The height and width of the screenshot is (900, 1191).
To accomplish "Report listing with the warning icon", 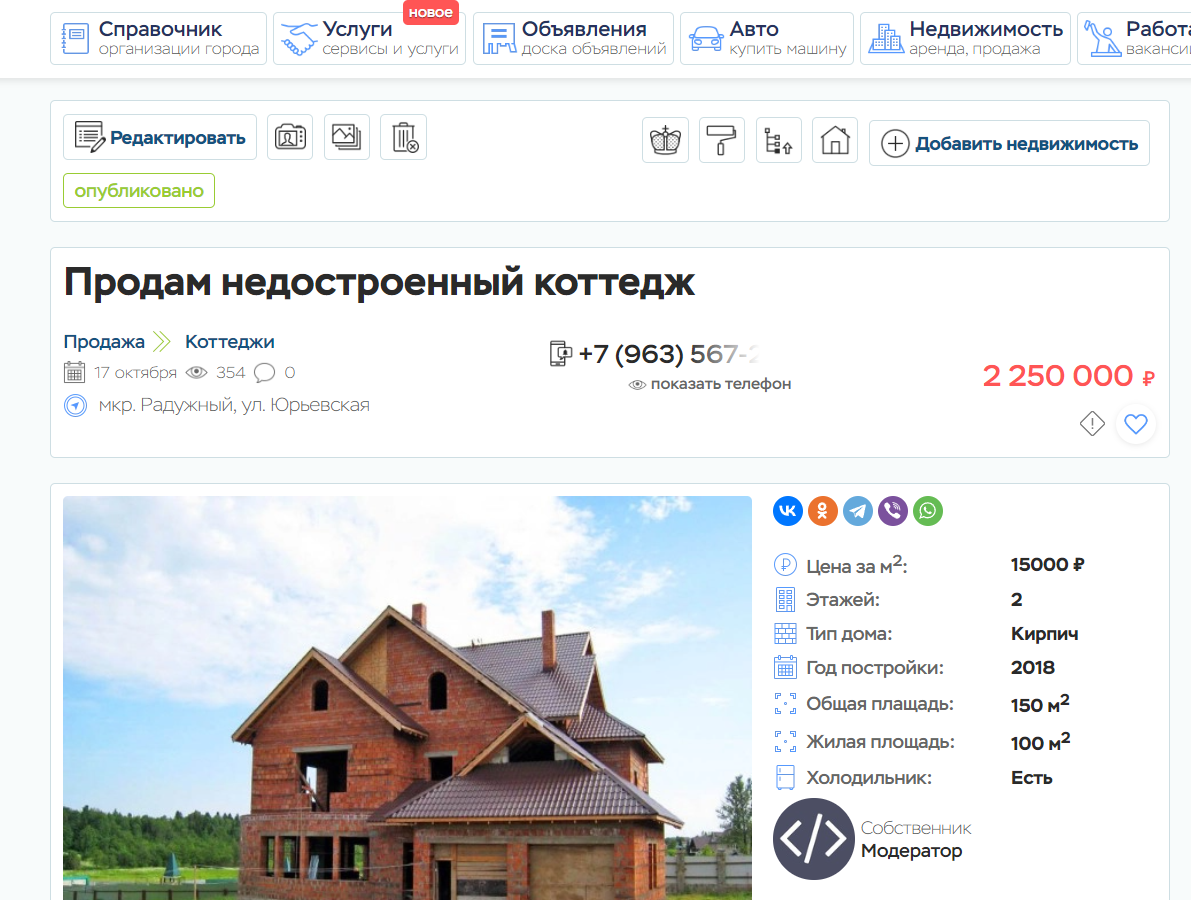I will point(1092,424).
